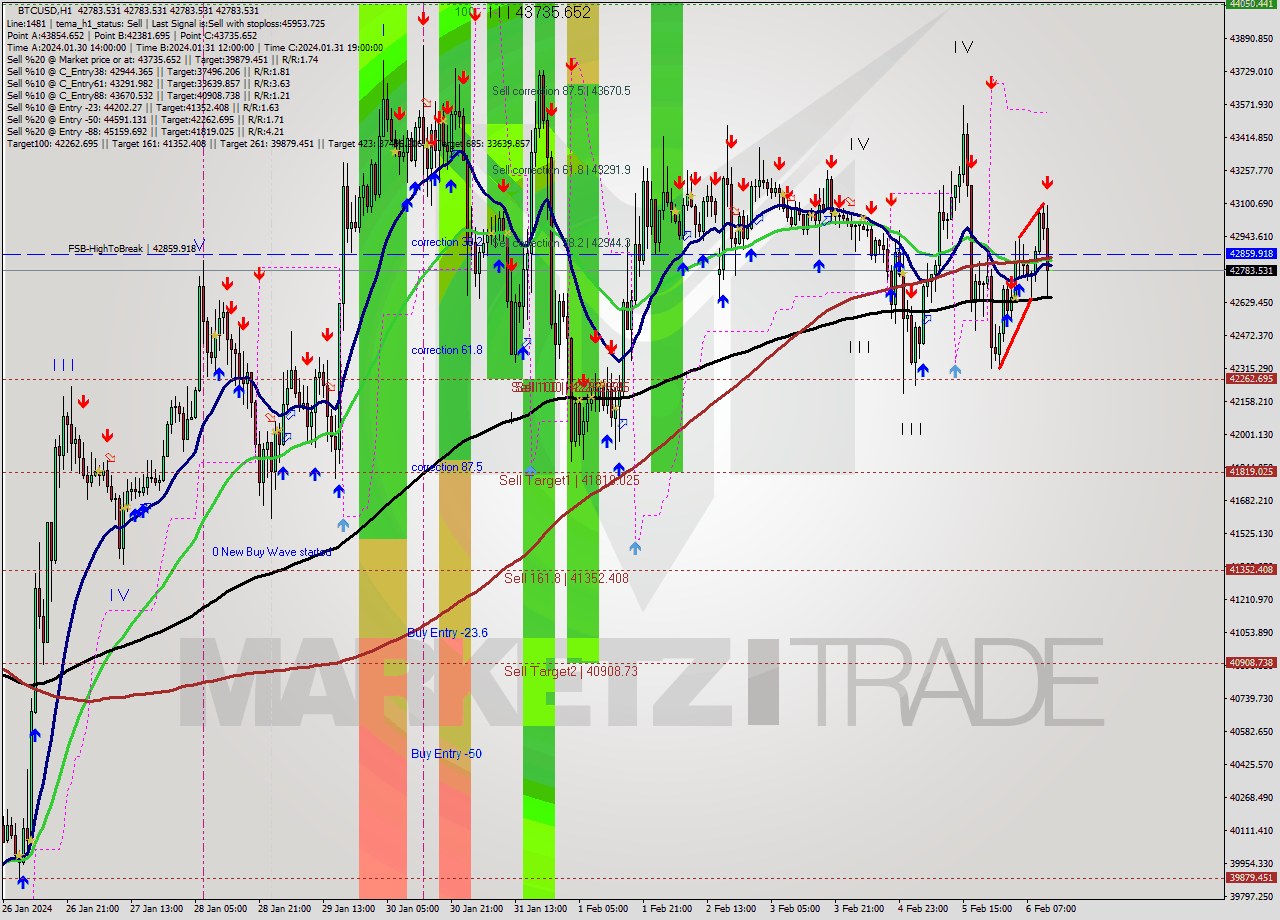Click the red 39879.451 price tag
This screenshot has width=1280, height=920.
1251,878
